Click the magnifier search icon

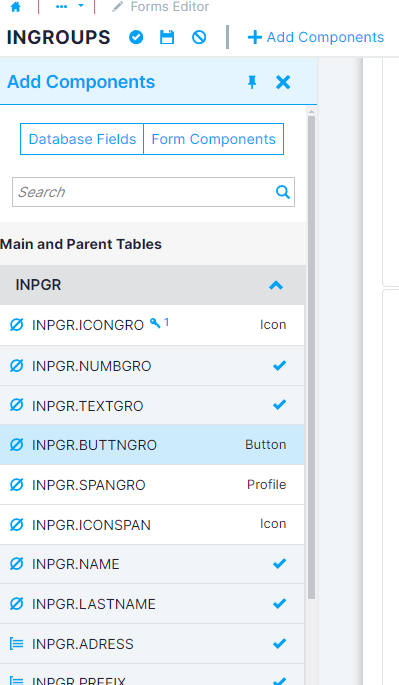point(283,192)
